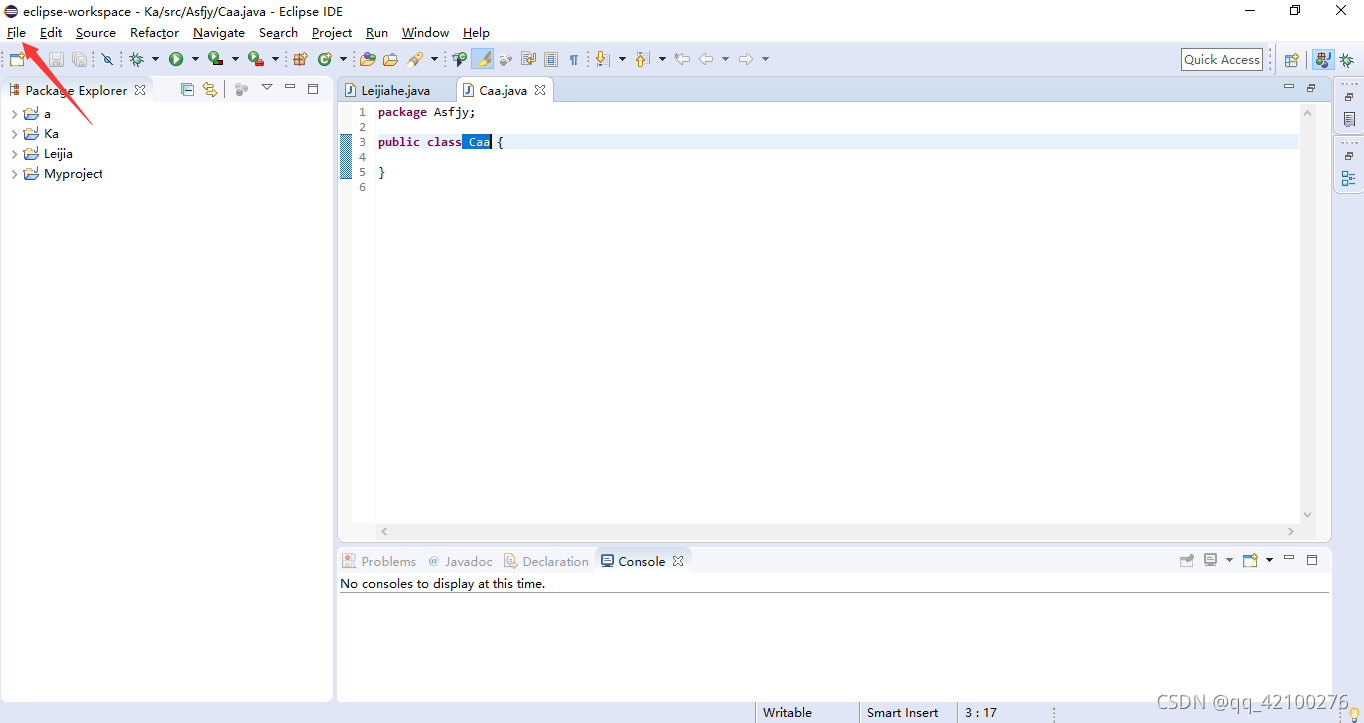Open the Package Explorer View Menu
Image resolution: width=1364 pixels, height=723 pixels.
click(267, 88)
